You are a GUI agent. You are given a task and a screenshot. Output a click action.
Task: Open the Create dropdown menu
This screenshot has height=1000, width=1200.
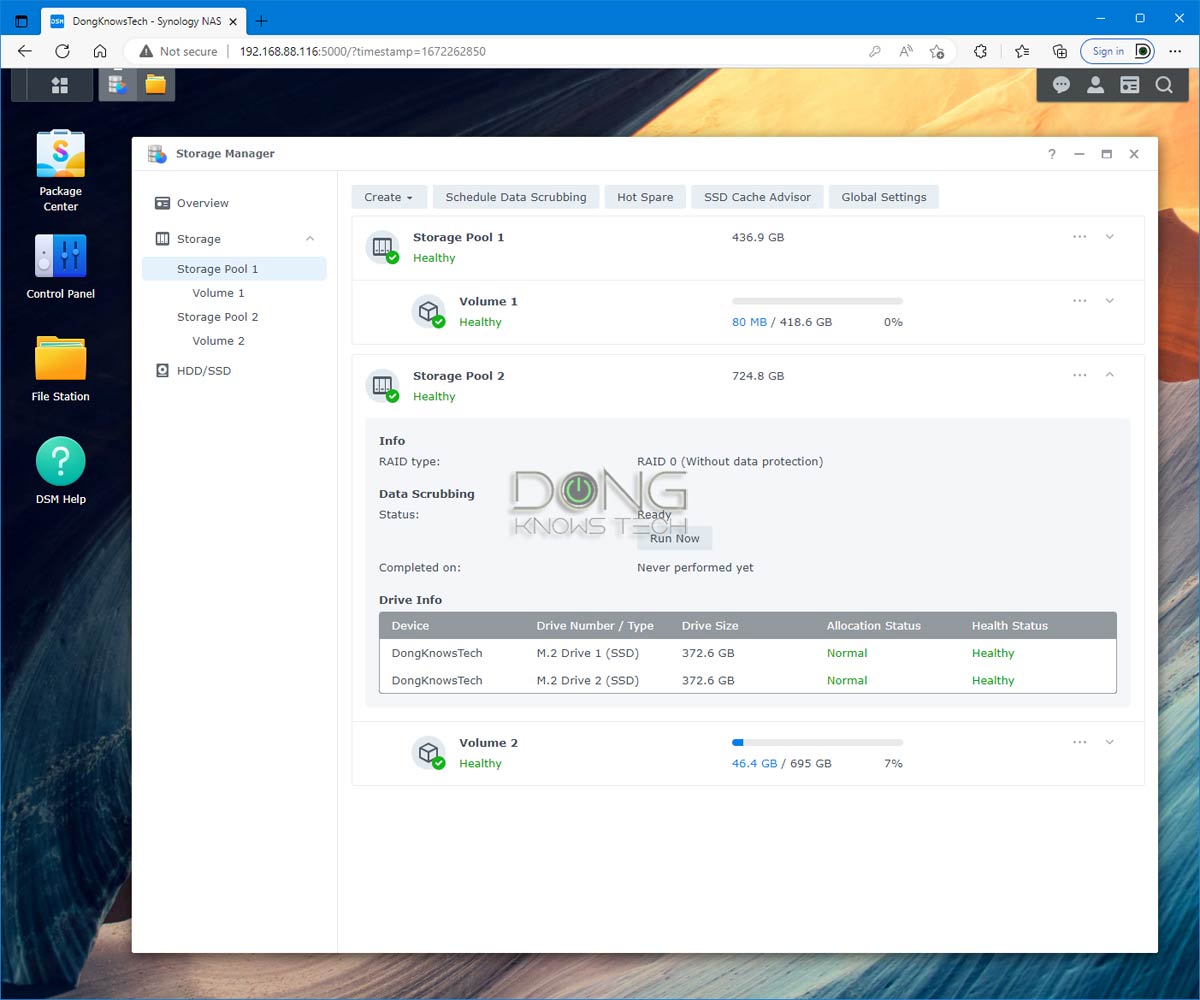[x=389, y=197]
